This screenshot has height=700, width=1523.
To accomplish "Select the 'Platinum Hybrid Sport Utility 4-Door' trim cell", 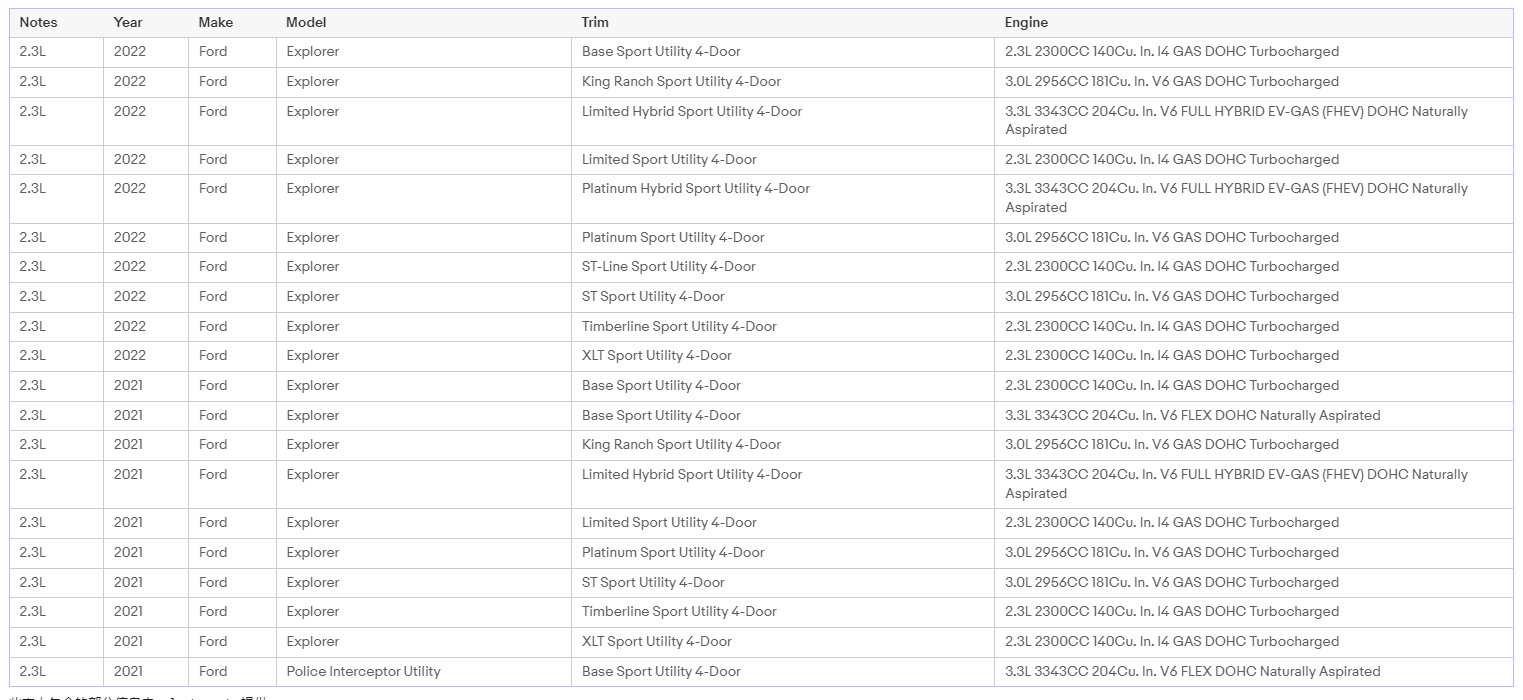I will pos(696,188).
